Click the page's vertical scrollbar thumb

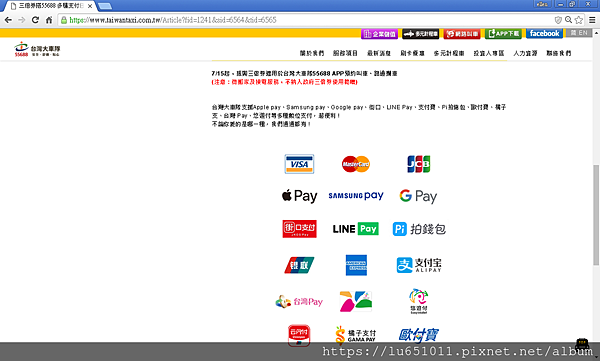(x=596, y=214)
